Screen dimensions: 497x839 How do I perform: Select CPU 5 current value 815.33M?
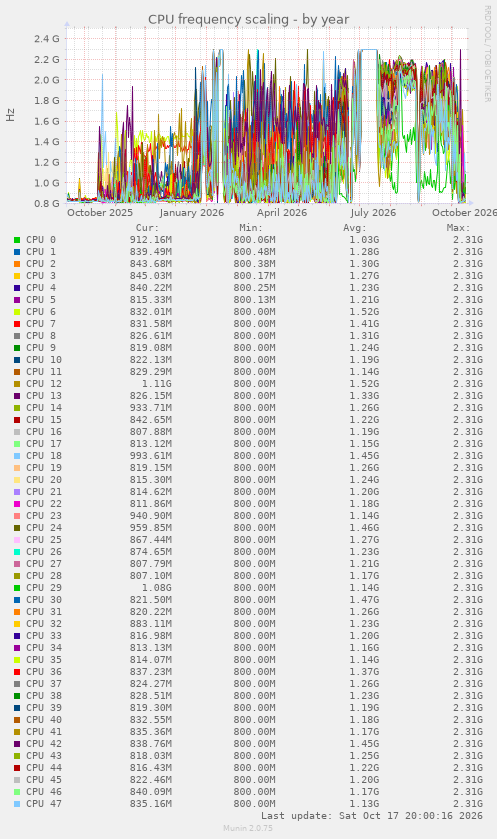pos(151,300)
